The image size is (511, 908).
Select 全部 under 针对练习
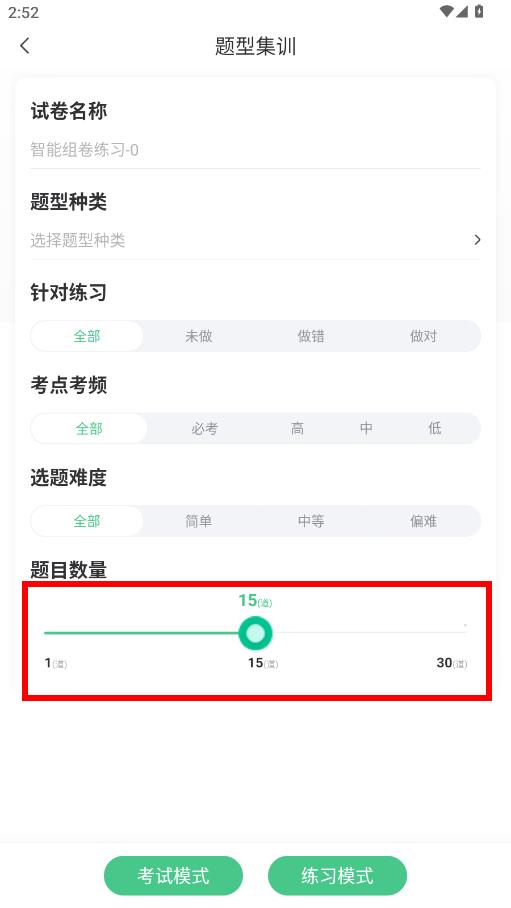[87, 336]
